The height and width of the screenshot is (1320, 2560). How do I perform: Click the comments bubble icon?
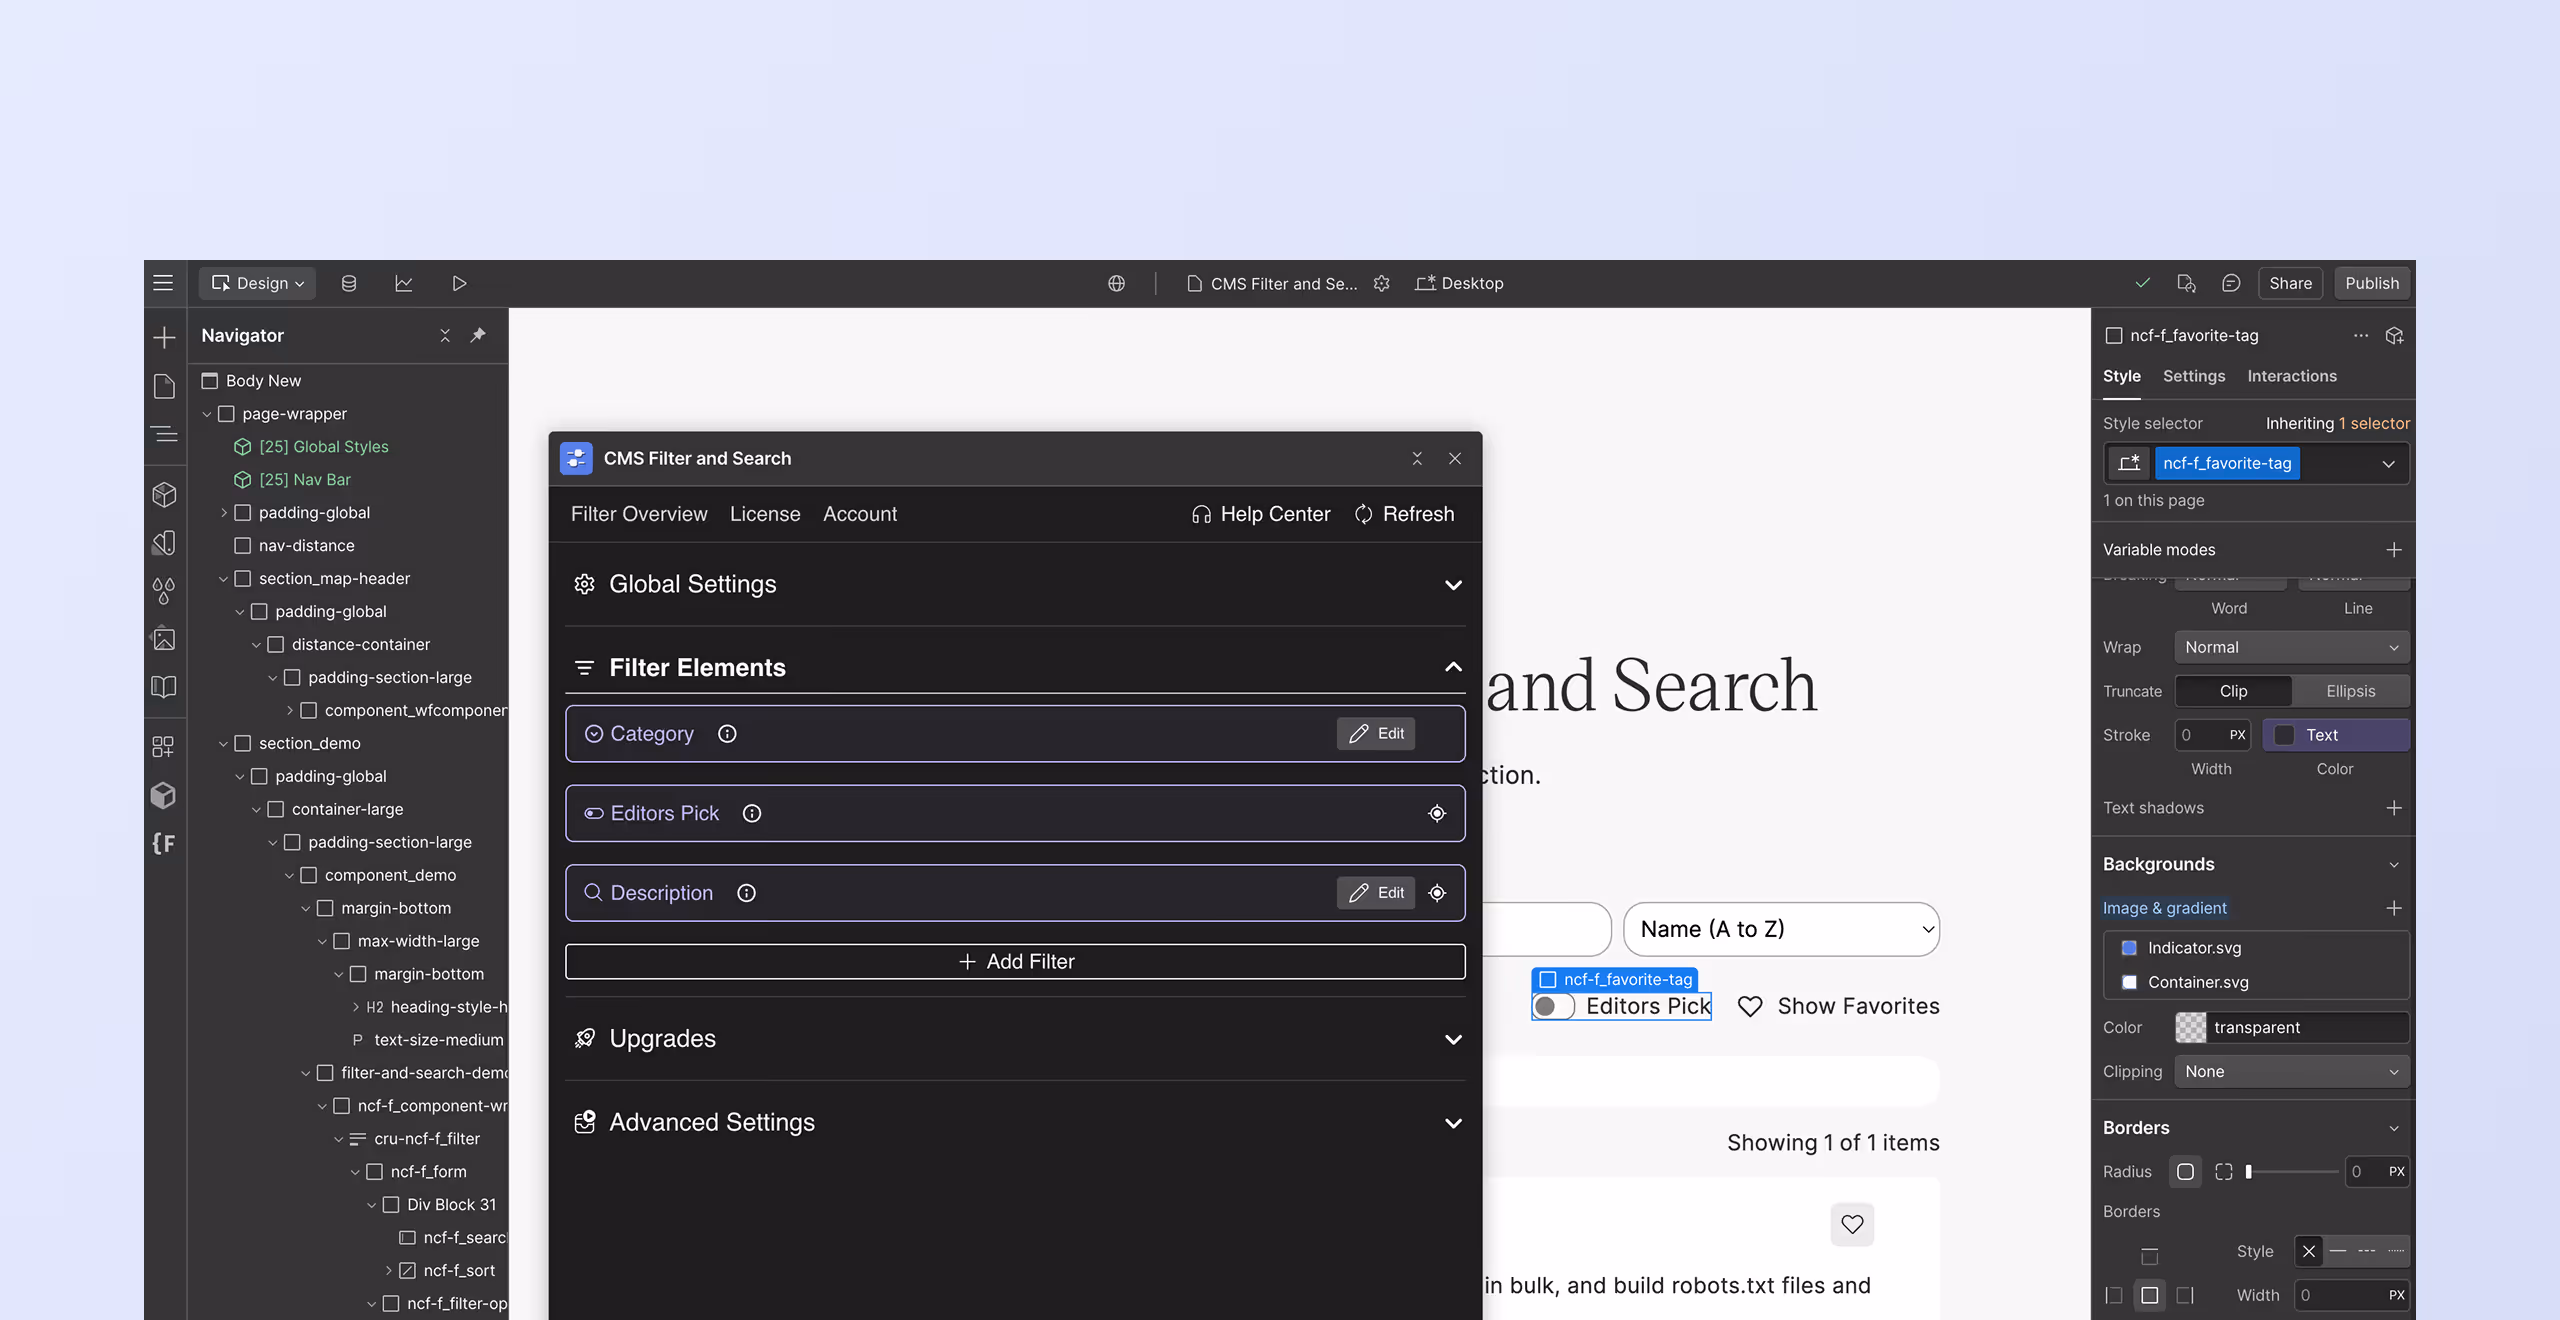(x=2231, y=283)
